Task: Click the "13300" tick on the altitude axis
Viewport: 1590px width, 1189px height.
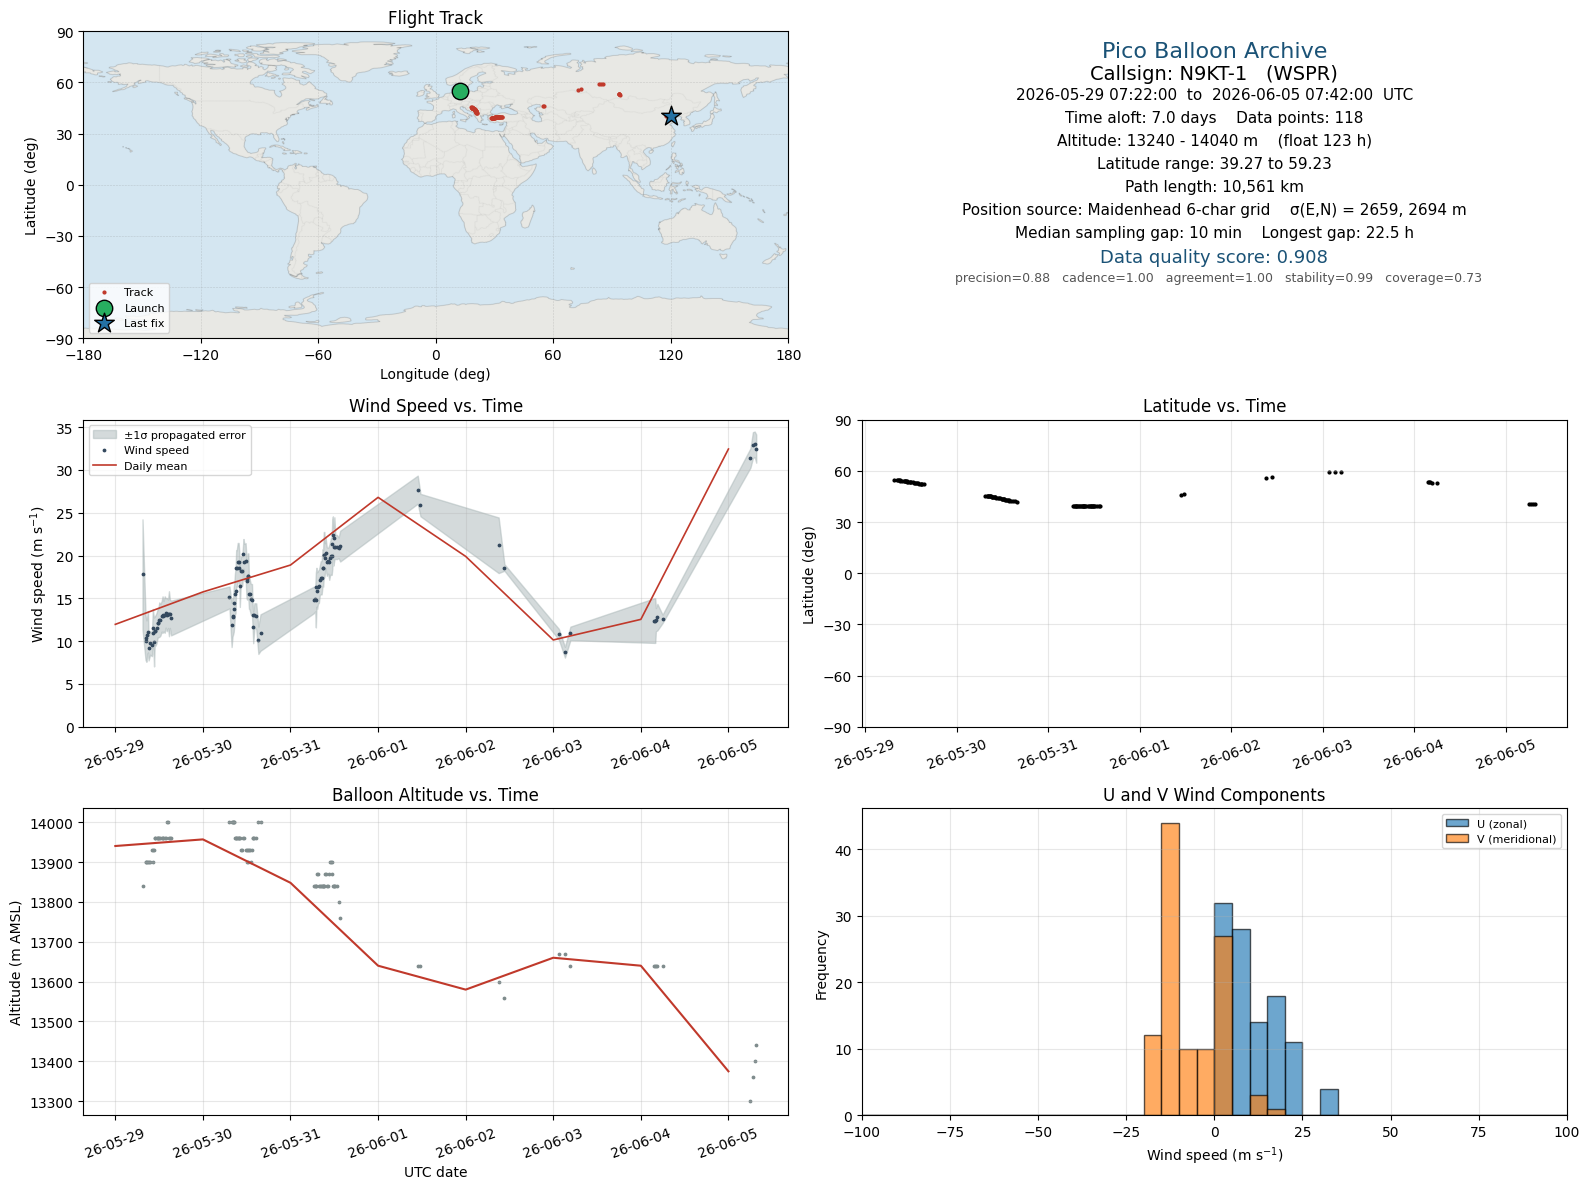Action: pyautogui.click(x=54, y=1103)
